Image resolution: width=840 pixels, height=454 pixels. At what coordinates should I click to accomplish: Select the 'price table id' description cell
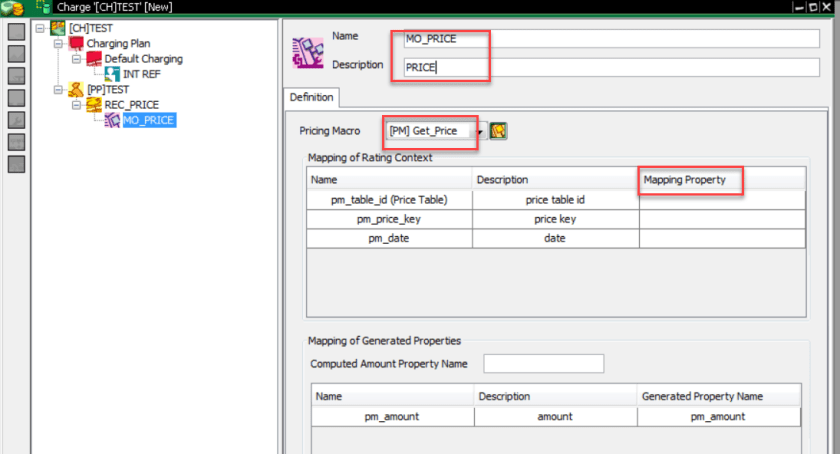(x=556, y=200)
